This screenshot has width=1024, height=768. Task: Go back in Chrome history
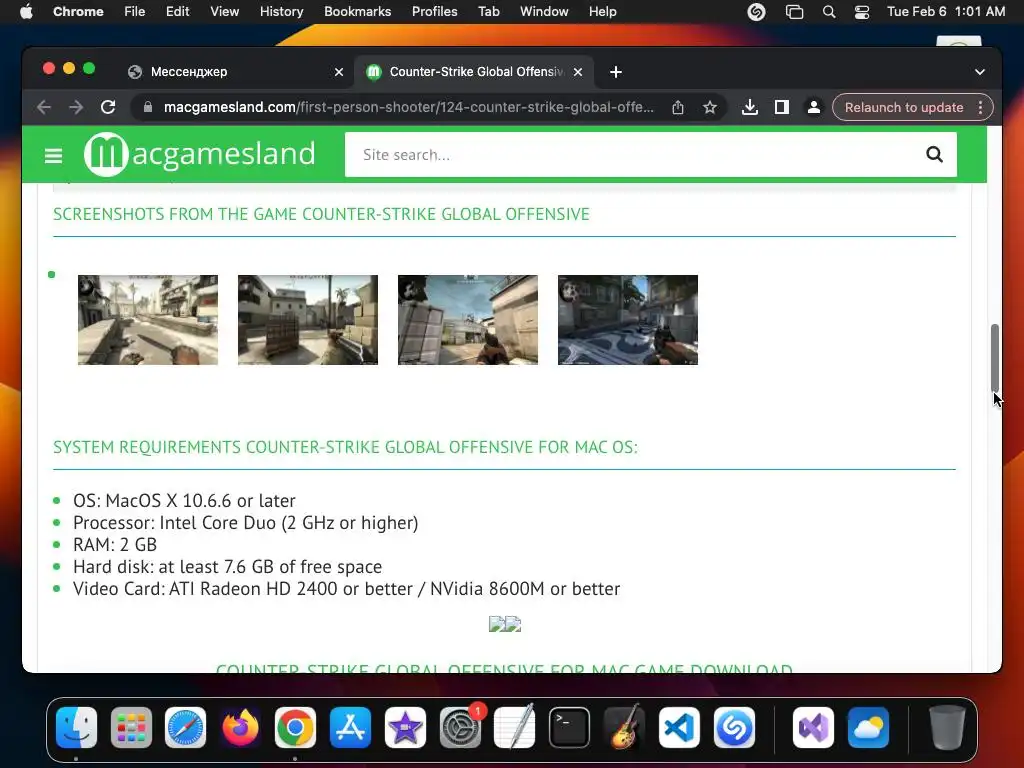click(44, 107)
